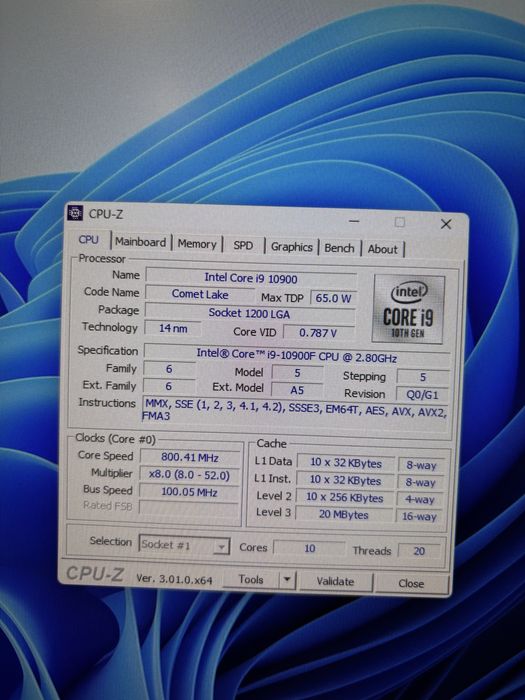This screenshot has width=525, height=700.
Task: Close CPU-Z using the X icon
Action: [x=446, y=224]
